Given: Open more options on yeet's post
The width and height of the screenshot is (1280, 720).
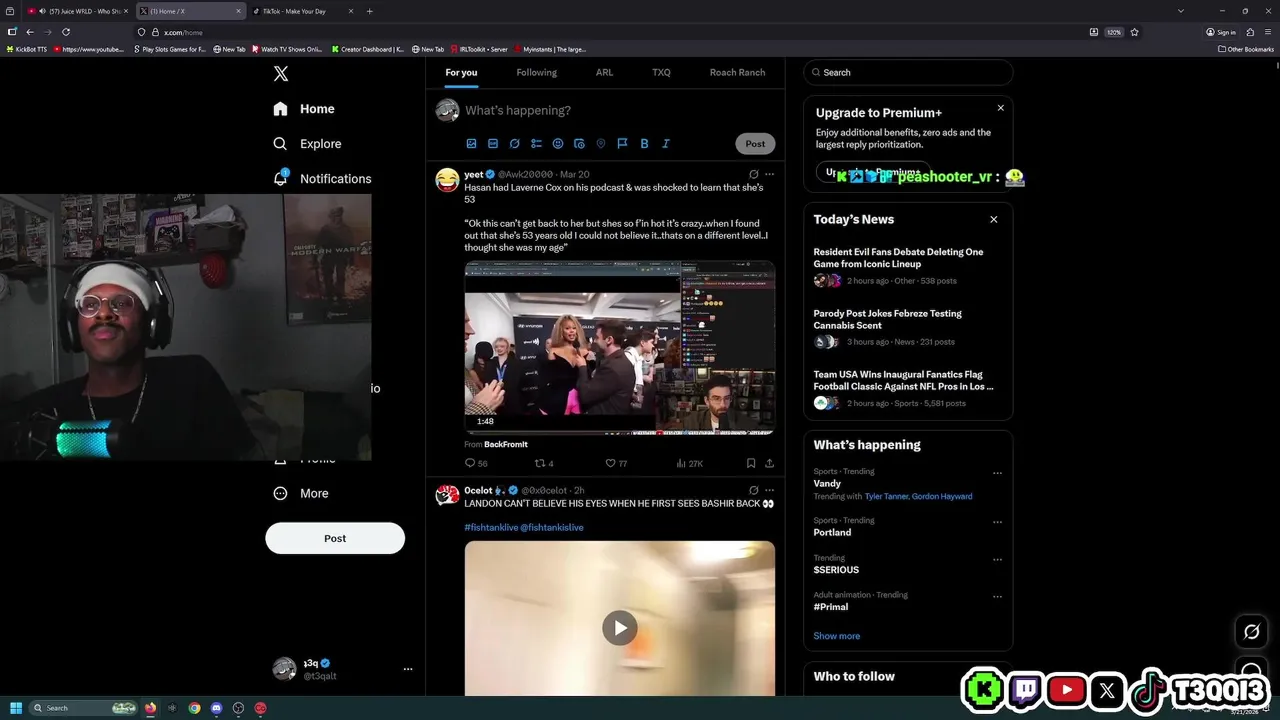Looking at the screenshot, I should 769,174.
